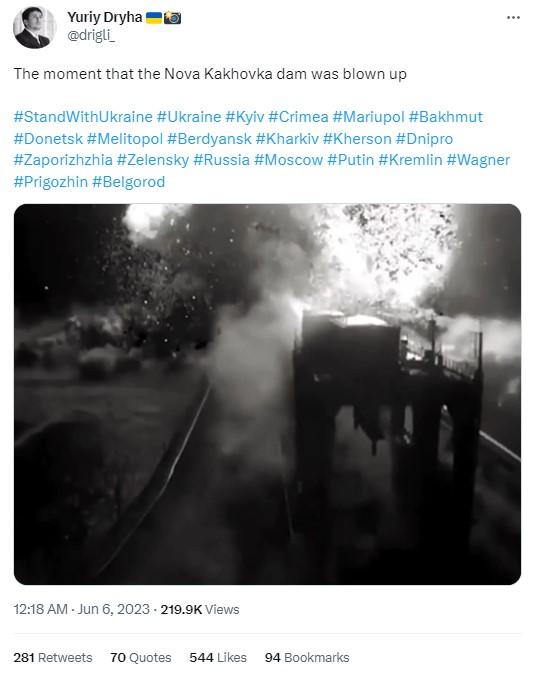The image size is (533, 679).
Task: Open the #StandWithUkraine hashtag
Action: 83,117
